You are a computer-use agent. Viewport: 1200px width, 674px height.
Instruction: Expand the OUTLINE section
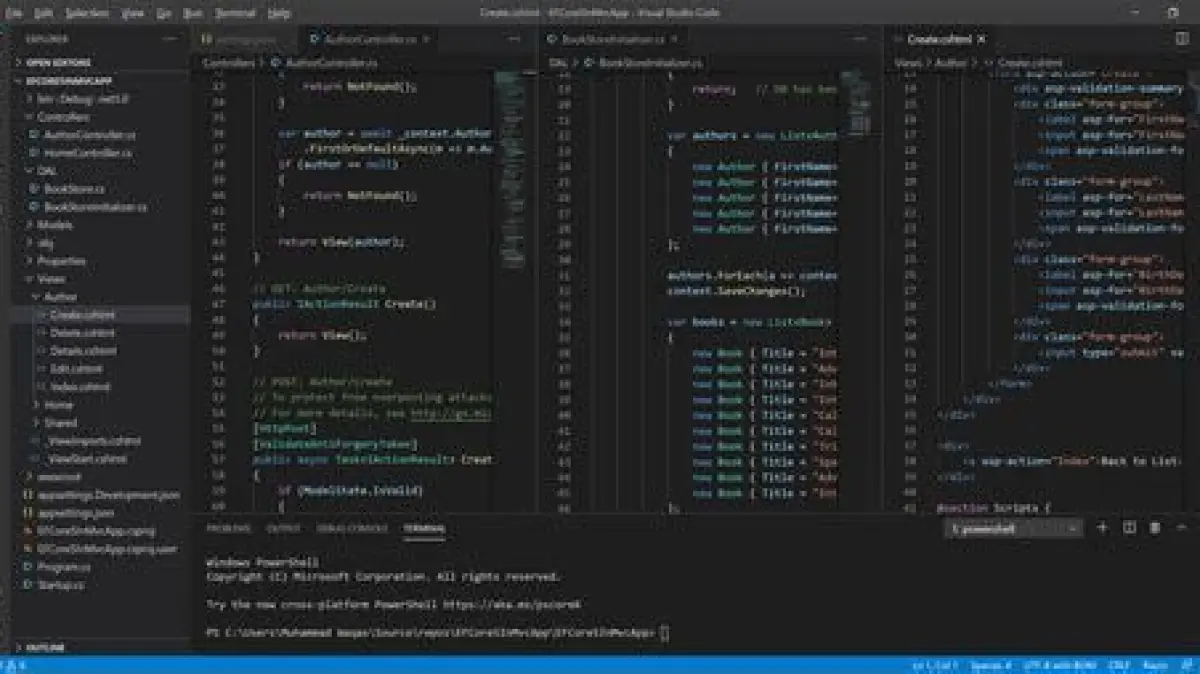pyautogui.click(x=45, y=648)
